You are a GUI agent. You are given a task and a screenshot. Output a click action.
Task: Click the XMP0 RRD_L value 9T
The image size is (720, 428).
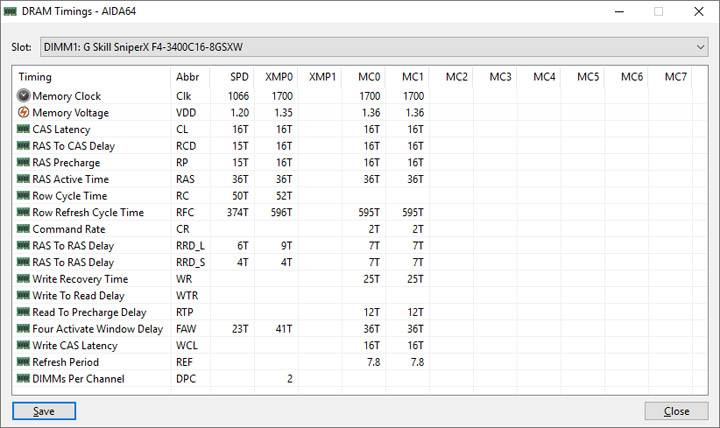(x=287, y=246)
